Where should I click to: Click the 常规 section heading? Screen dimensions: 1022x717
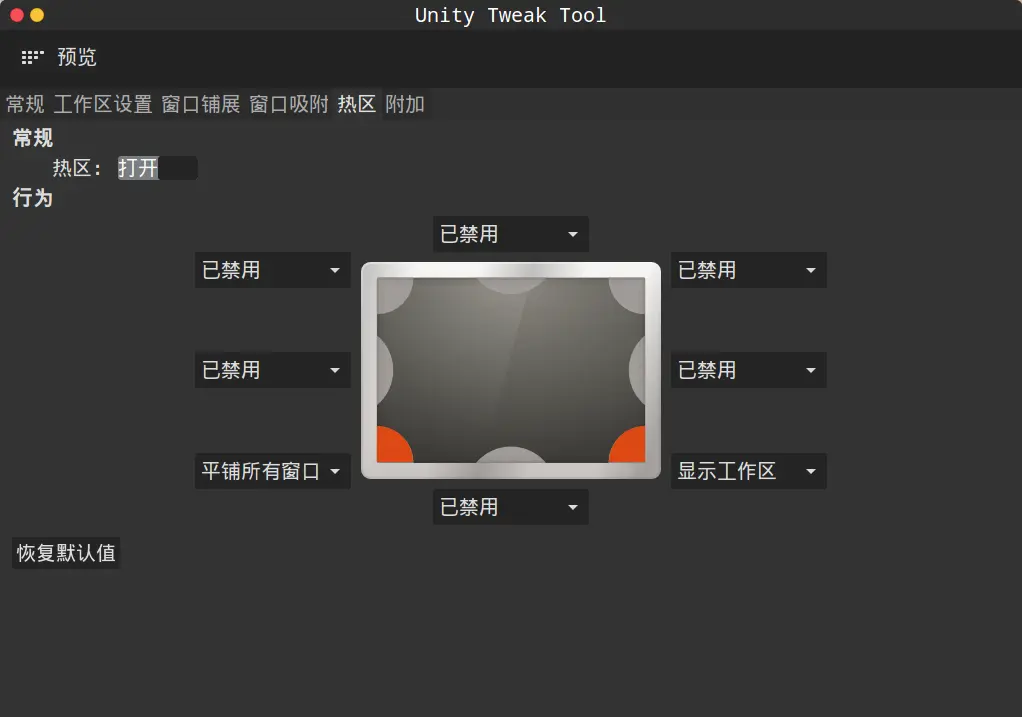coord(33,138)
